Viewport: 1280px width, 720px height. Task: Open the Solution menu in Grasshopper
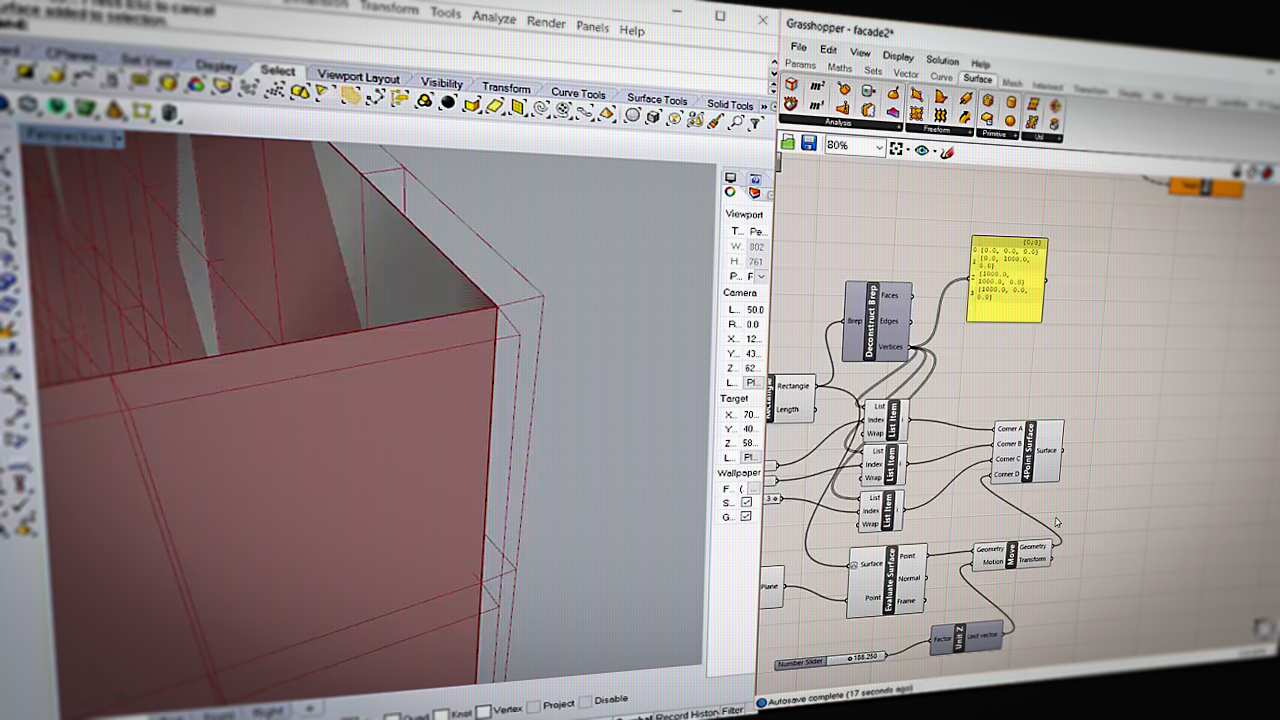point(942,60)
